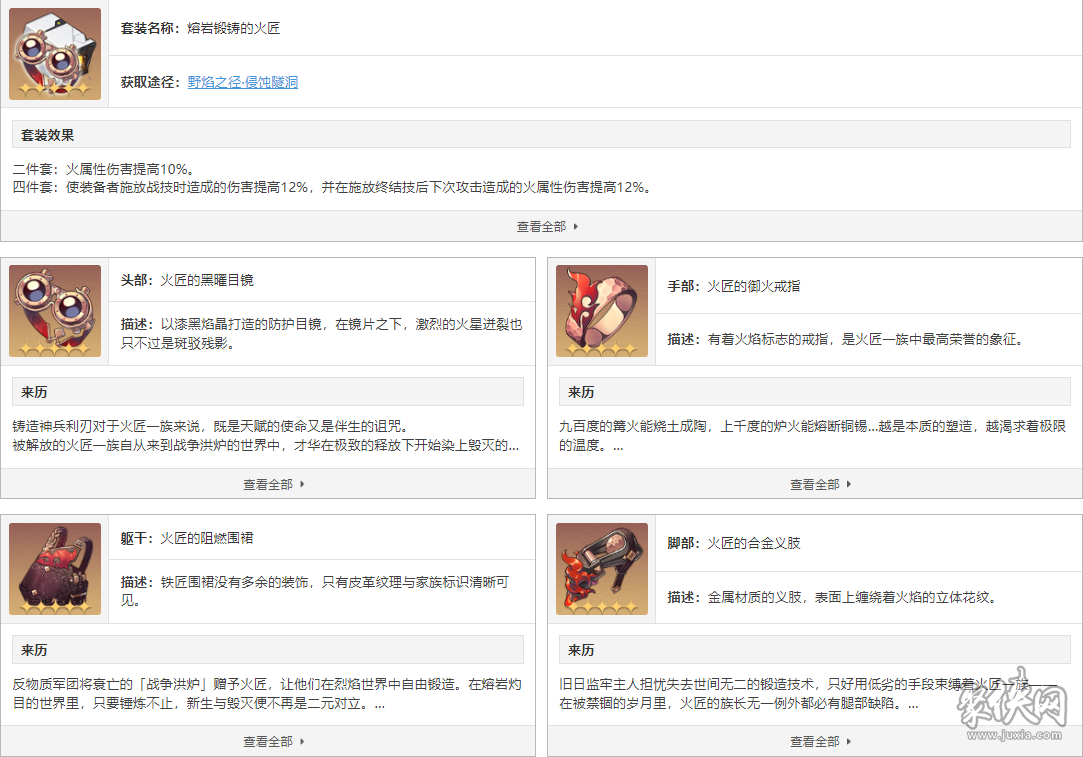This screenshot has width=1083, height=757.
Task: Click the 手部：火匠的御火戒指 title
Action: pos(734,286)
